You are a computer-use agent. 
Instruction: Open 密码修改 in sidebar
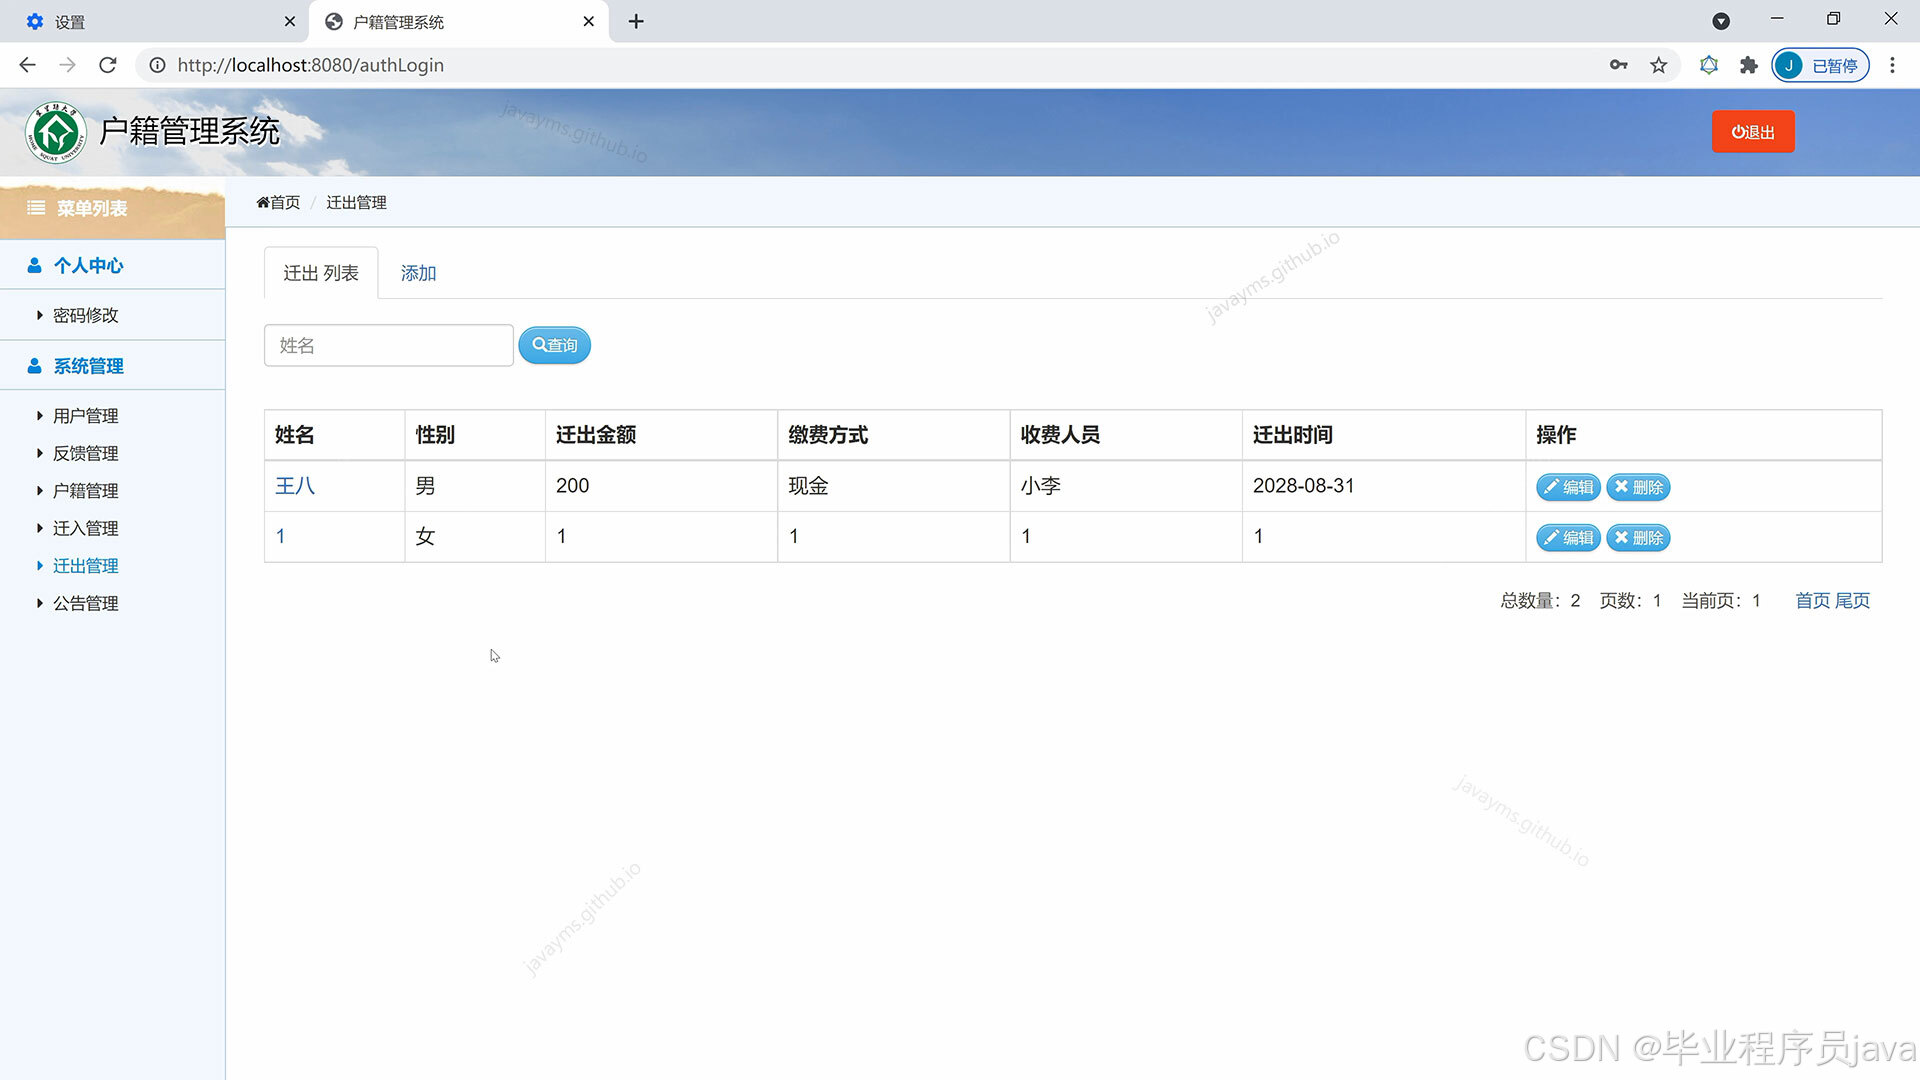point(85,315)
